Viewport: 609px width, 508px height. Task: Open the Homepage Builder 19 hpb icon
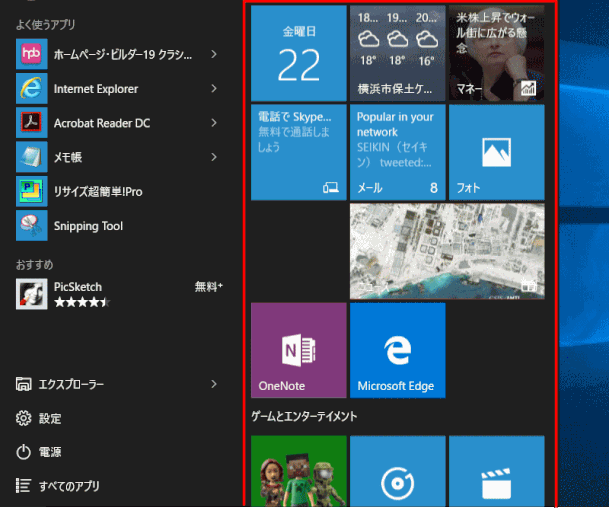[x=31, y=54]
